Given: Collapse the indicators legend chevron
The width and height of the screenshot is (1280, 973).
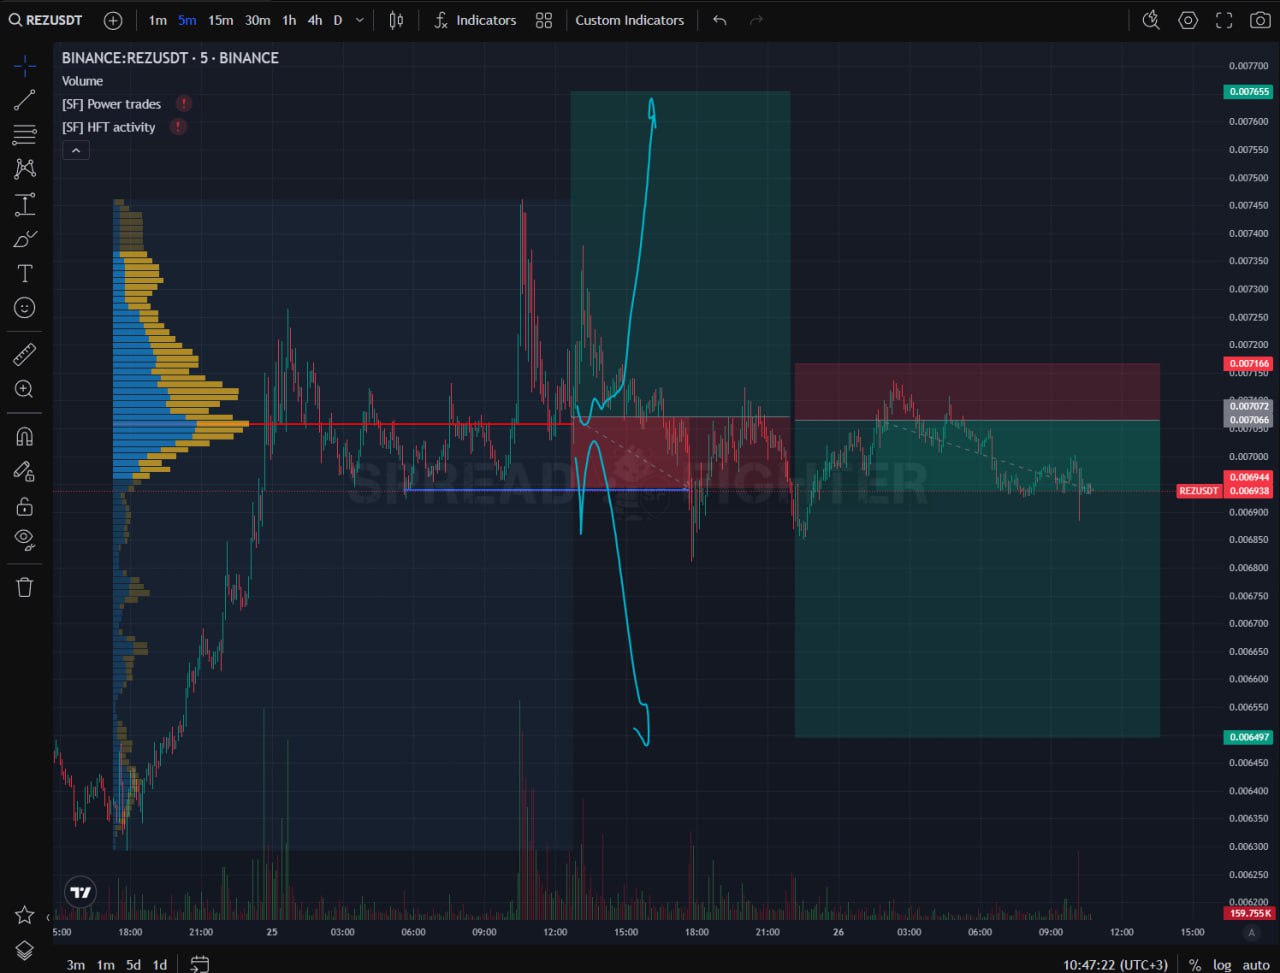Looking at the screenshot, I should (76, 149).
